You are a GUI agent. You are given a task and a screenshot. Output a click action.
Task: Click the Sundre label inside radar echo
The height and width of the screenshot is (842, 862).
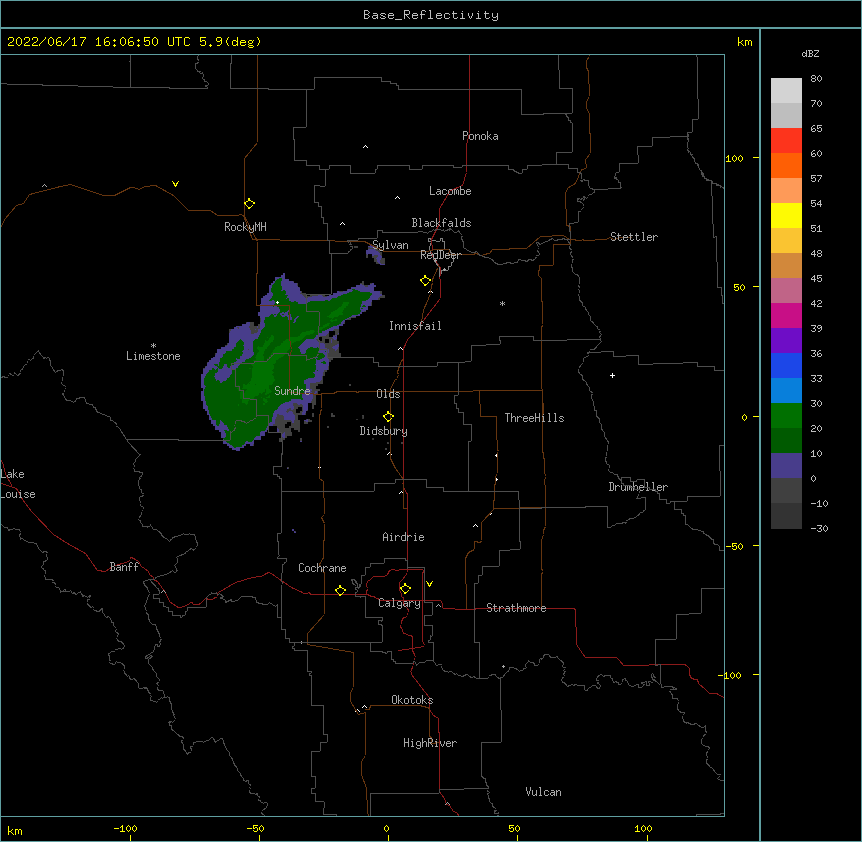[292, 391]
